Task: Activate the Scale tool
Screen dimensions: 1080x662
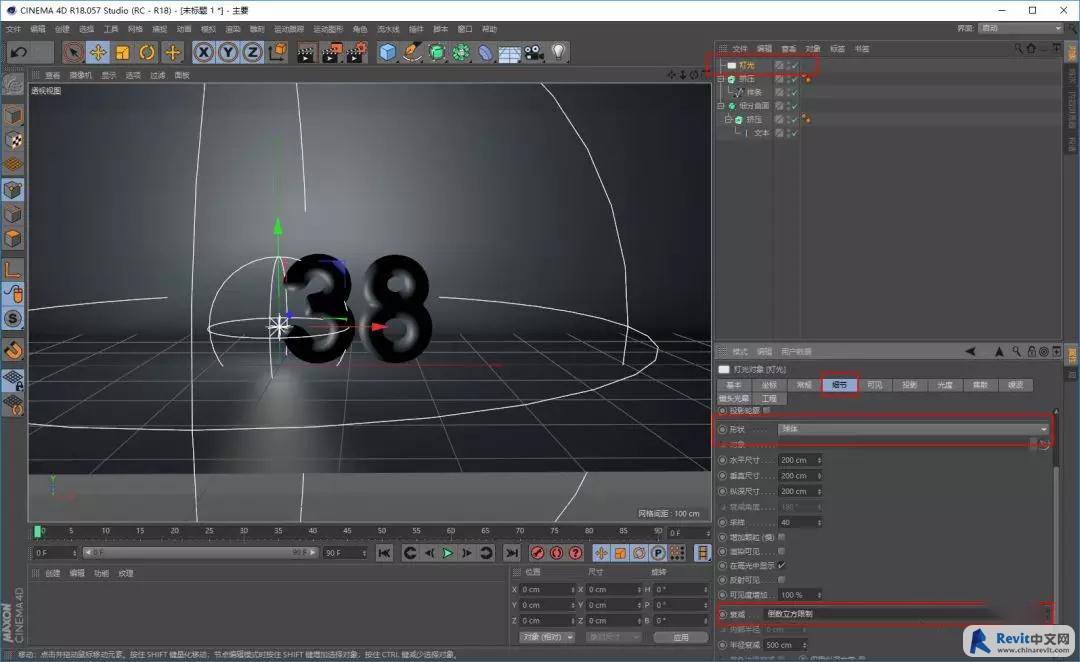Action: click(123, 52)
